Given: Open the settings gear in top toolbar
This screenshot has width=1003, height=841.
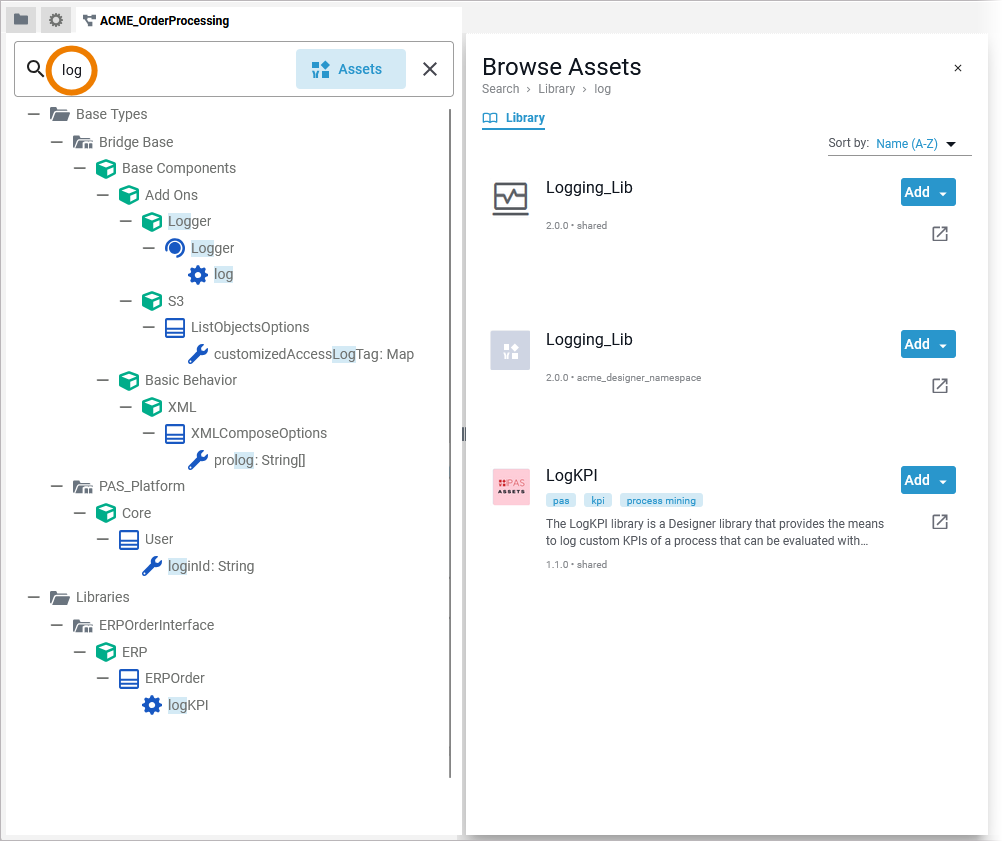Looking at the screenshot, I should click(x=56, y=20).
